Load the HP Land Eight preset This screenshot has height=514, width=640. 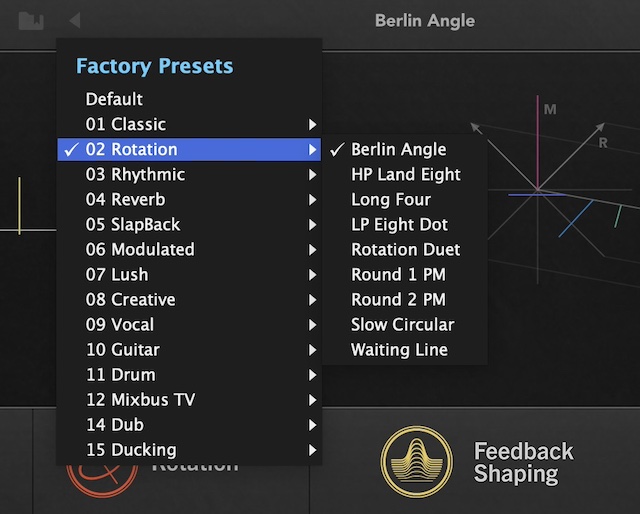click(x=405, y=175)
